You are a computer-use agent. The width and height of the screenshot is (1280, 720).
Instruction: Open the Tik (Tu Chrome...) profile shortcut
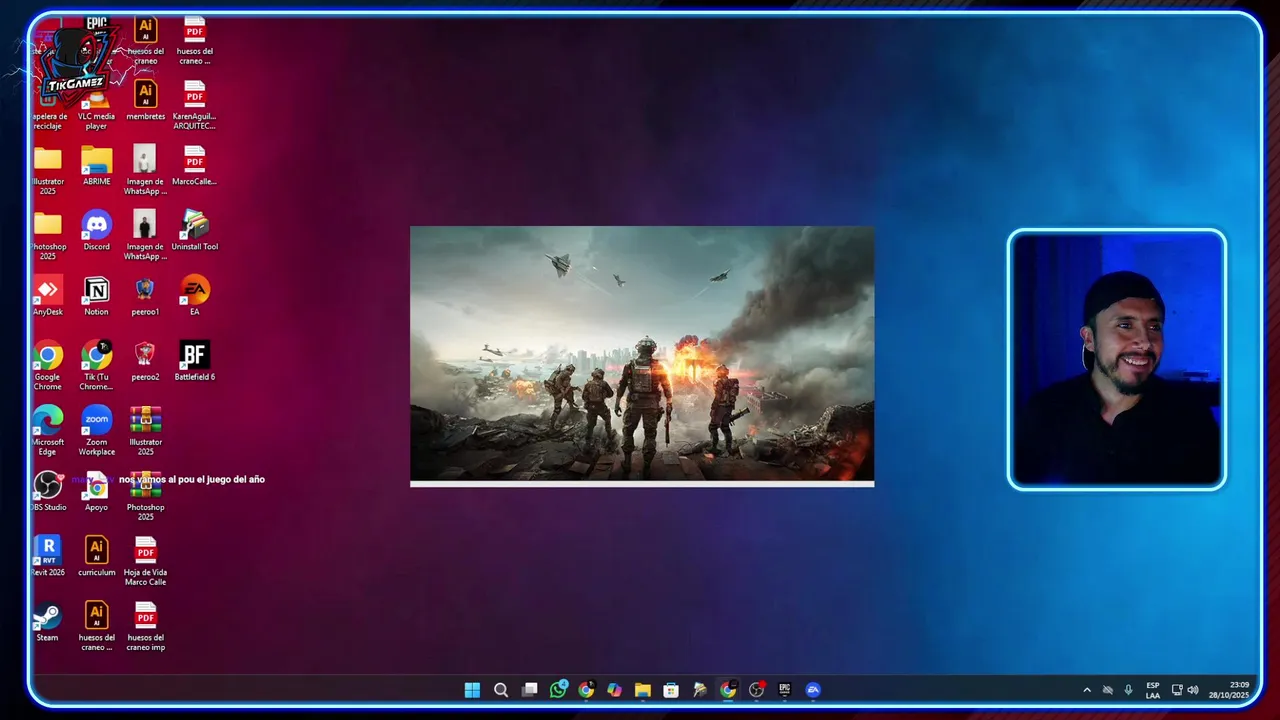96,366
